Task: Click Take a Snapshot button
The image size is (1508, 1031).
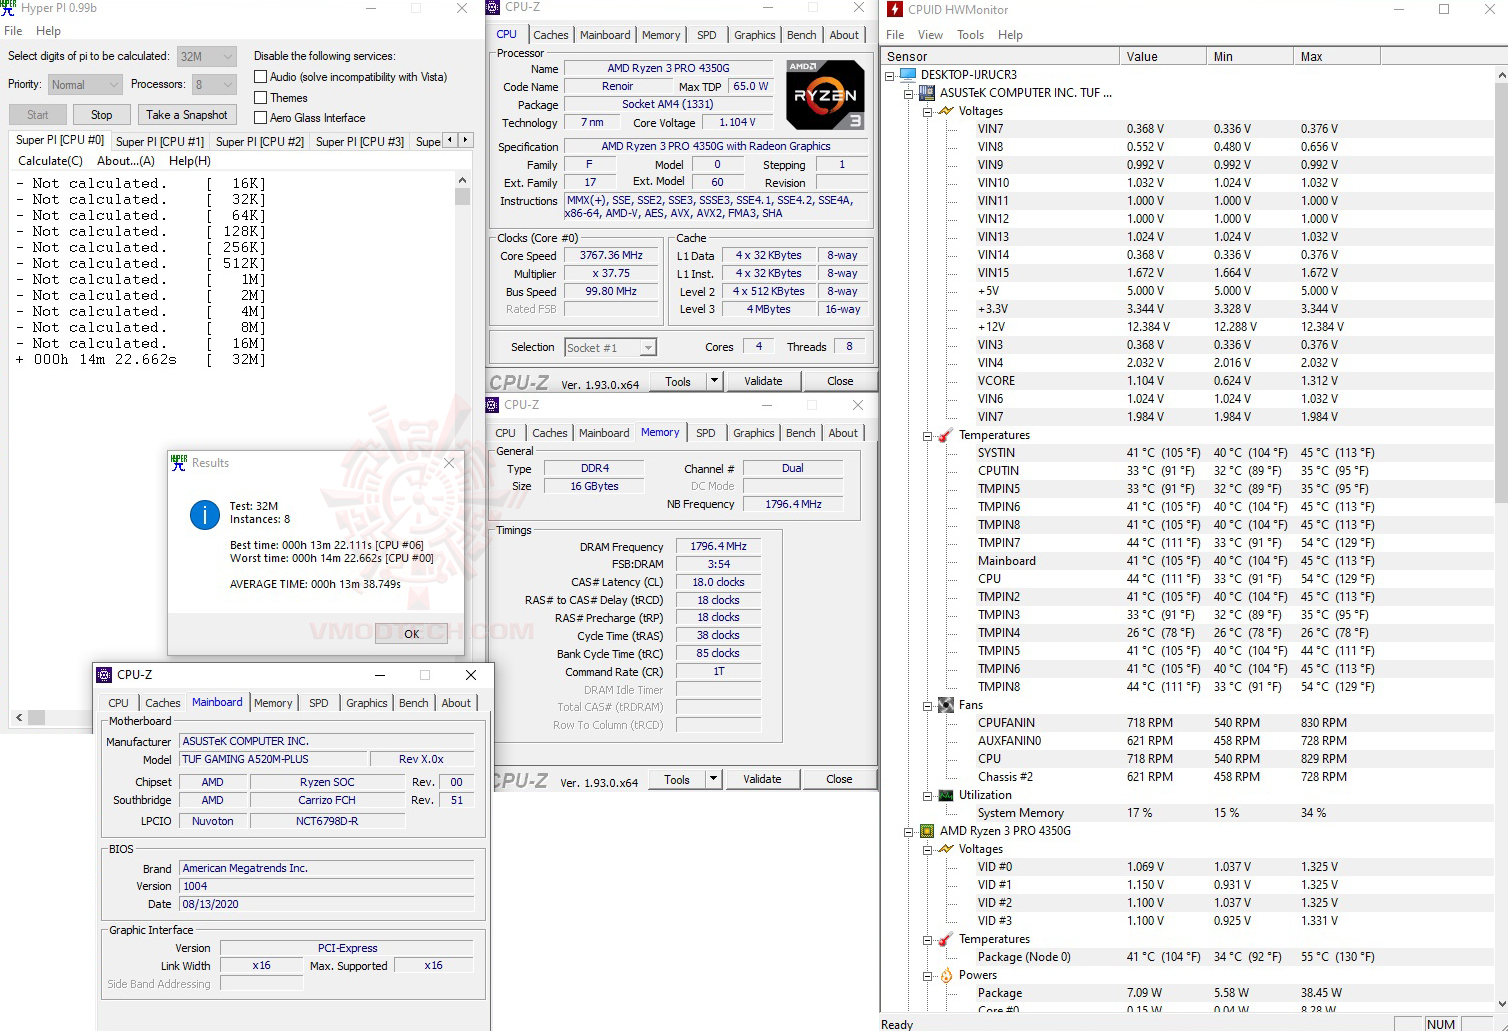Action: (187, 115)
